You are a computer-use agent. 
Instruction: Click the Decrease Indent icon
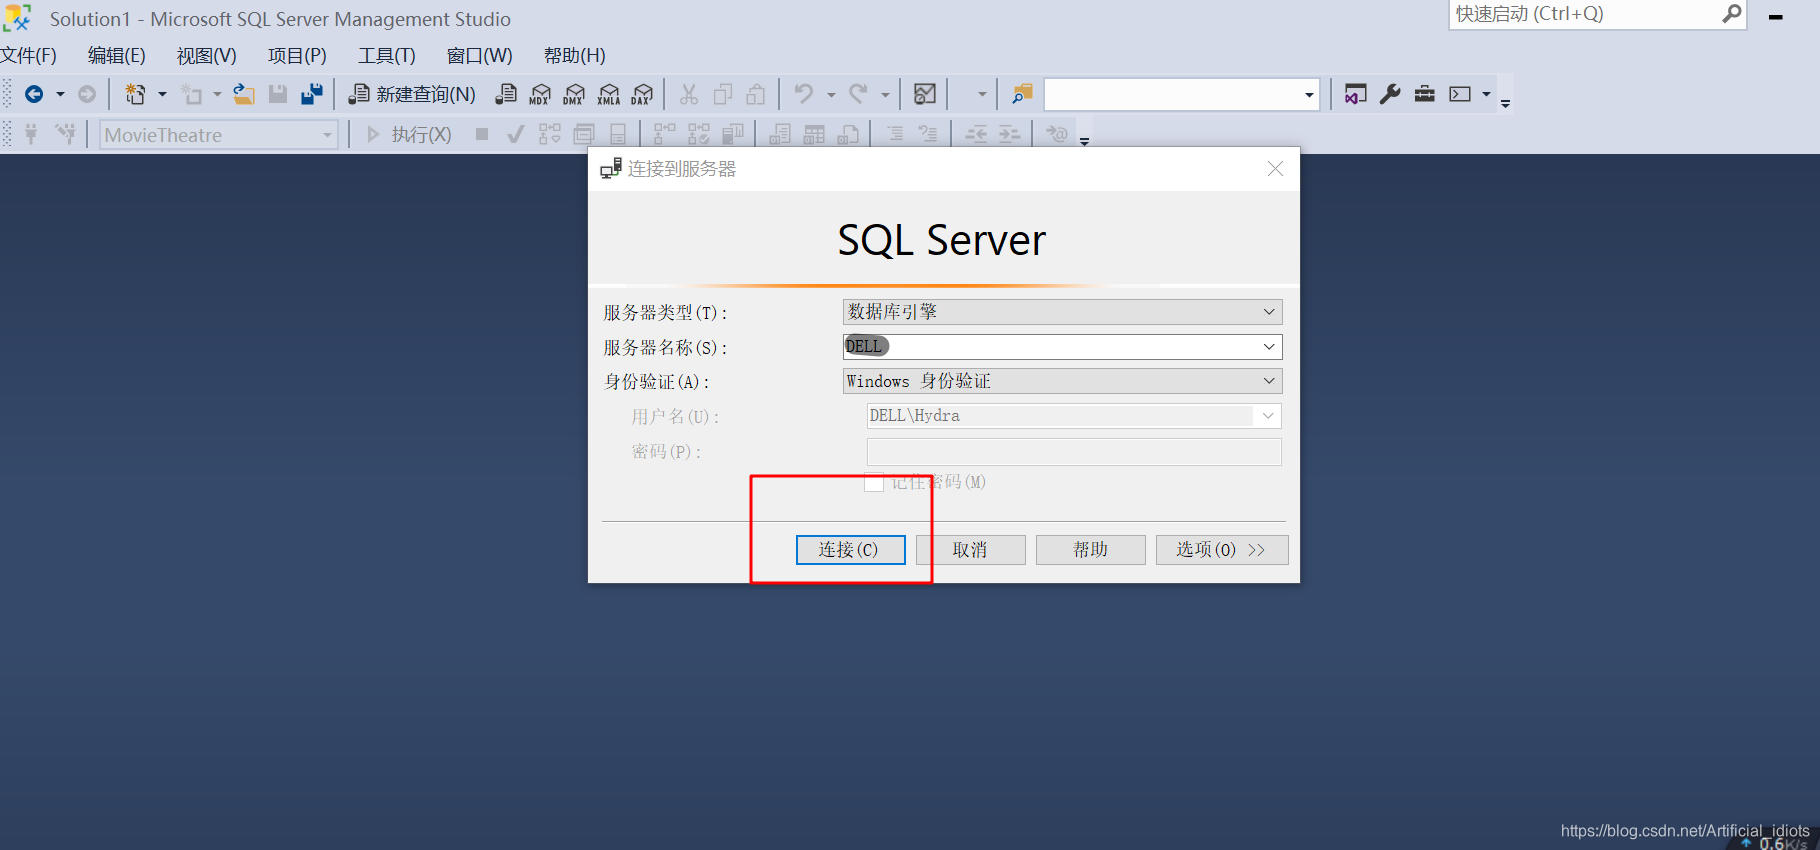(x=976, y=134)
